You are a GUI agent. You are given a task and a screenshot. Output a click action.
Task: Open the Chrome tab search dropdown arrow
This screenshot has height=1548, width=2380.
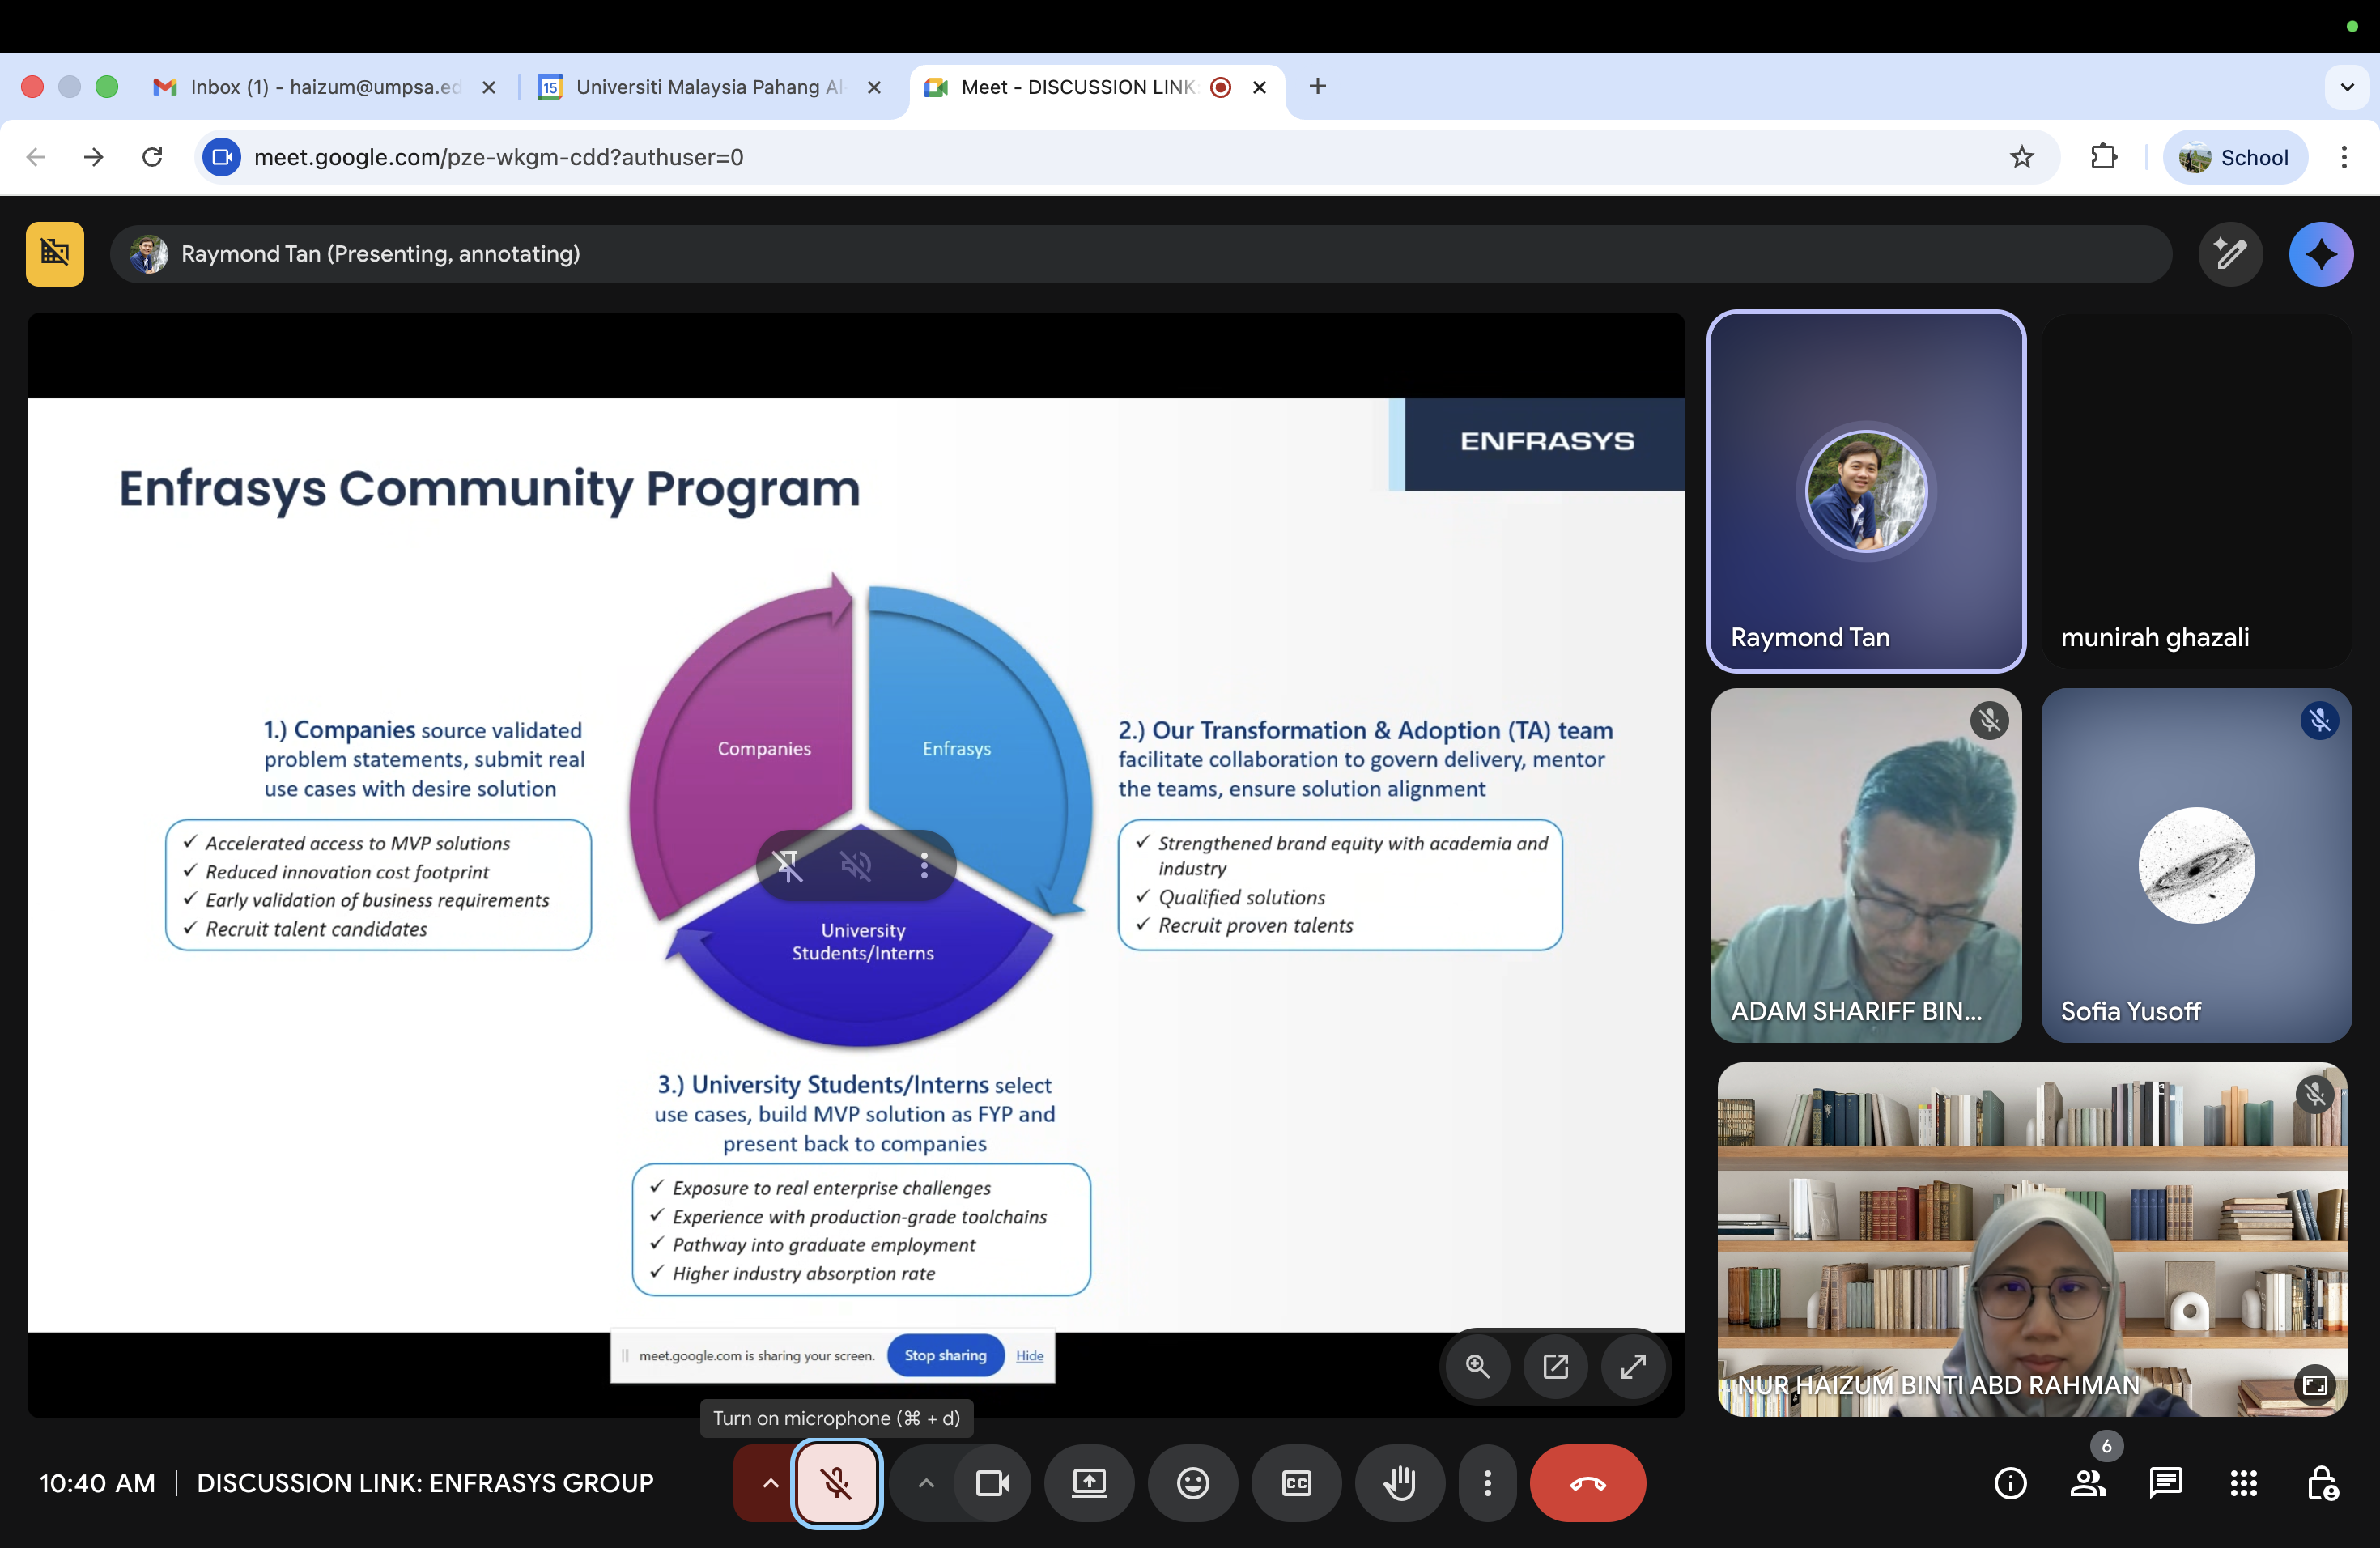click(x=2347, y=87)
